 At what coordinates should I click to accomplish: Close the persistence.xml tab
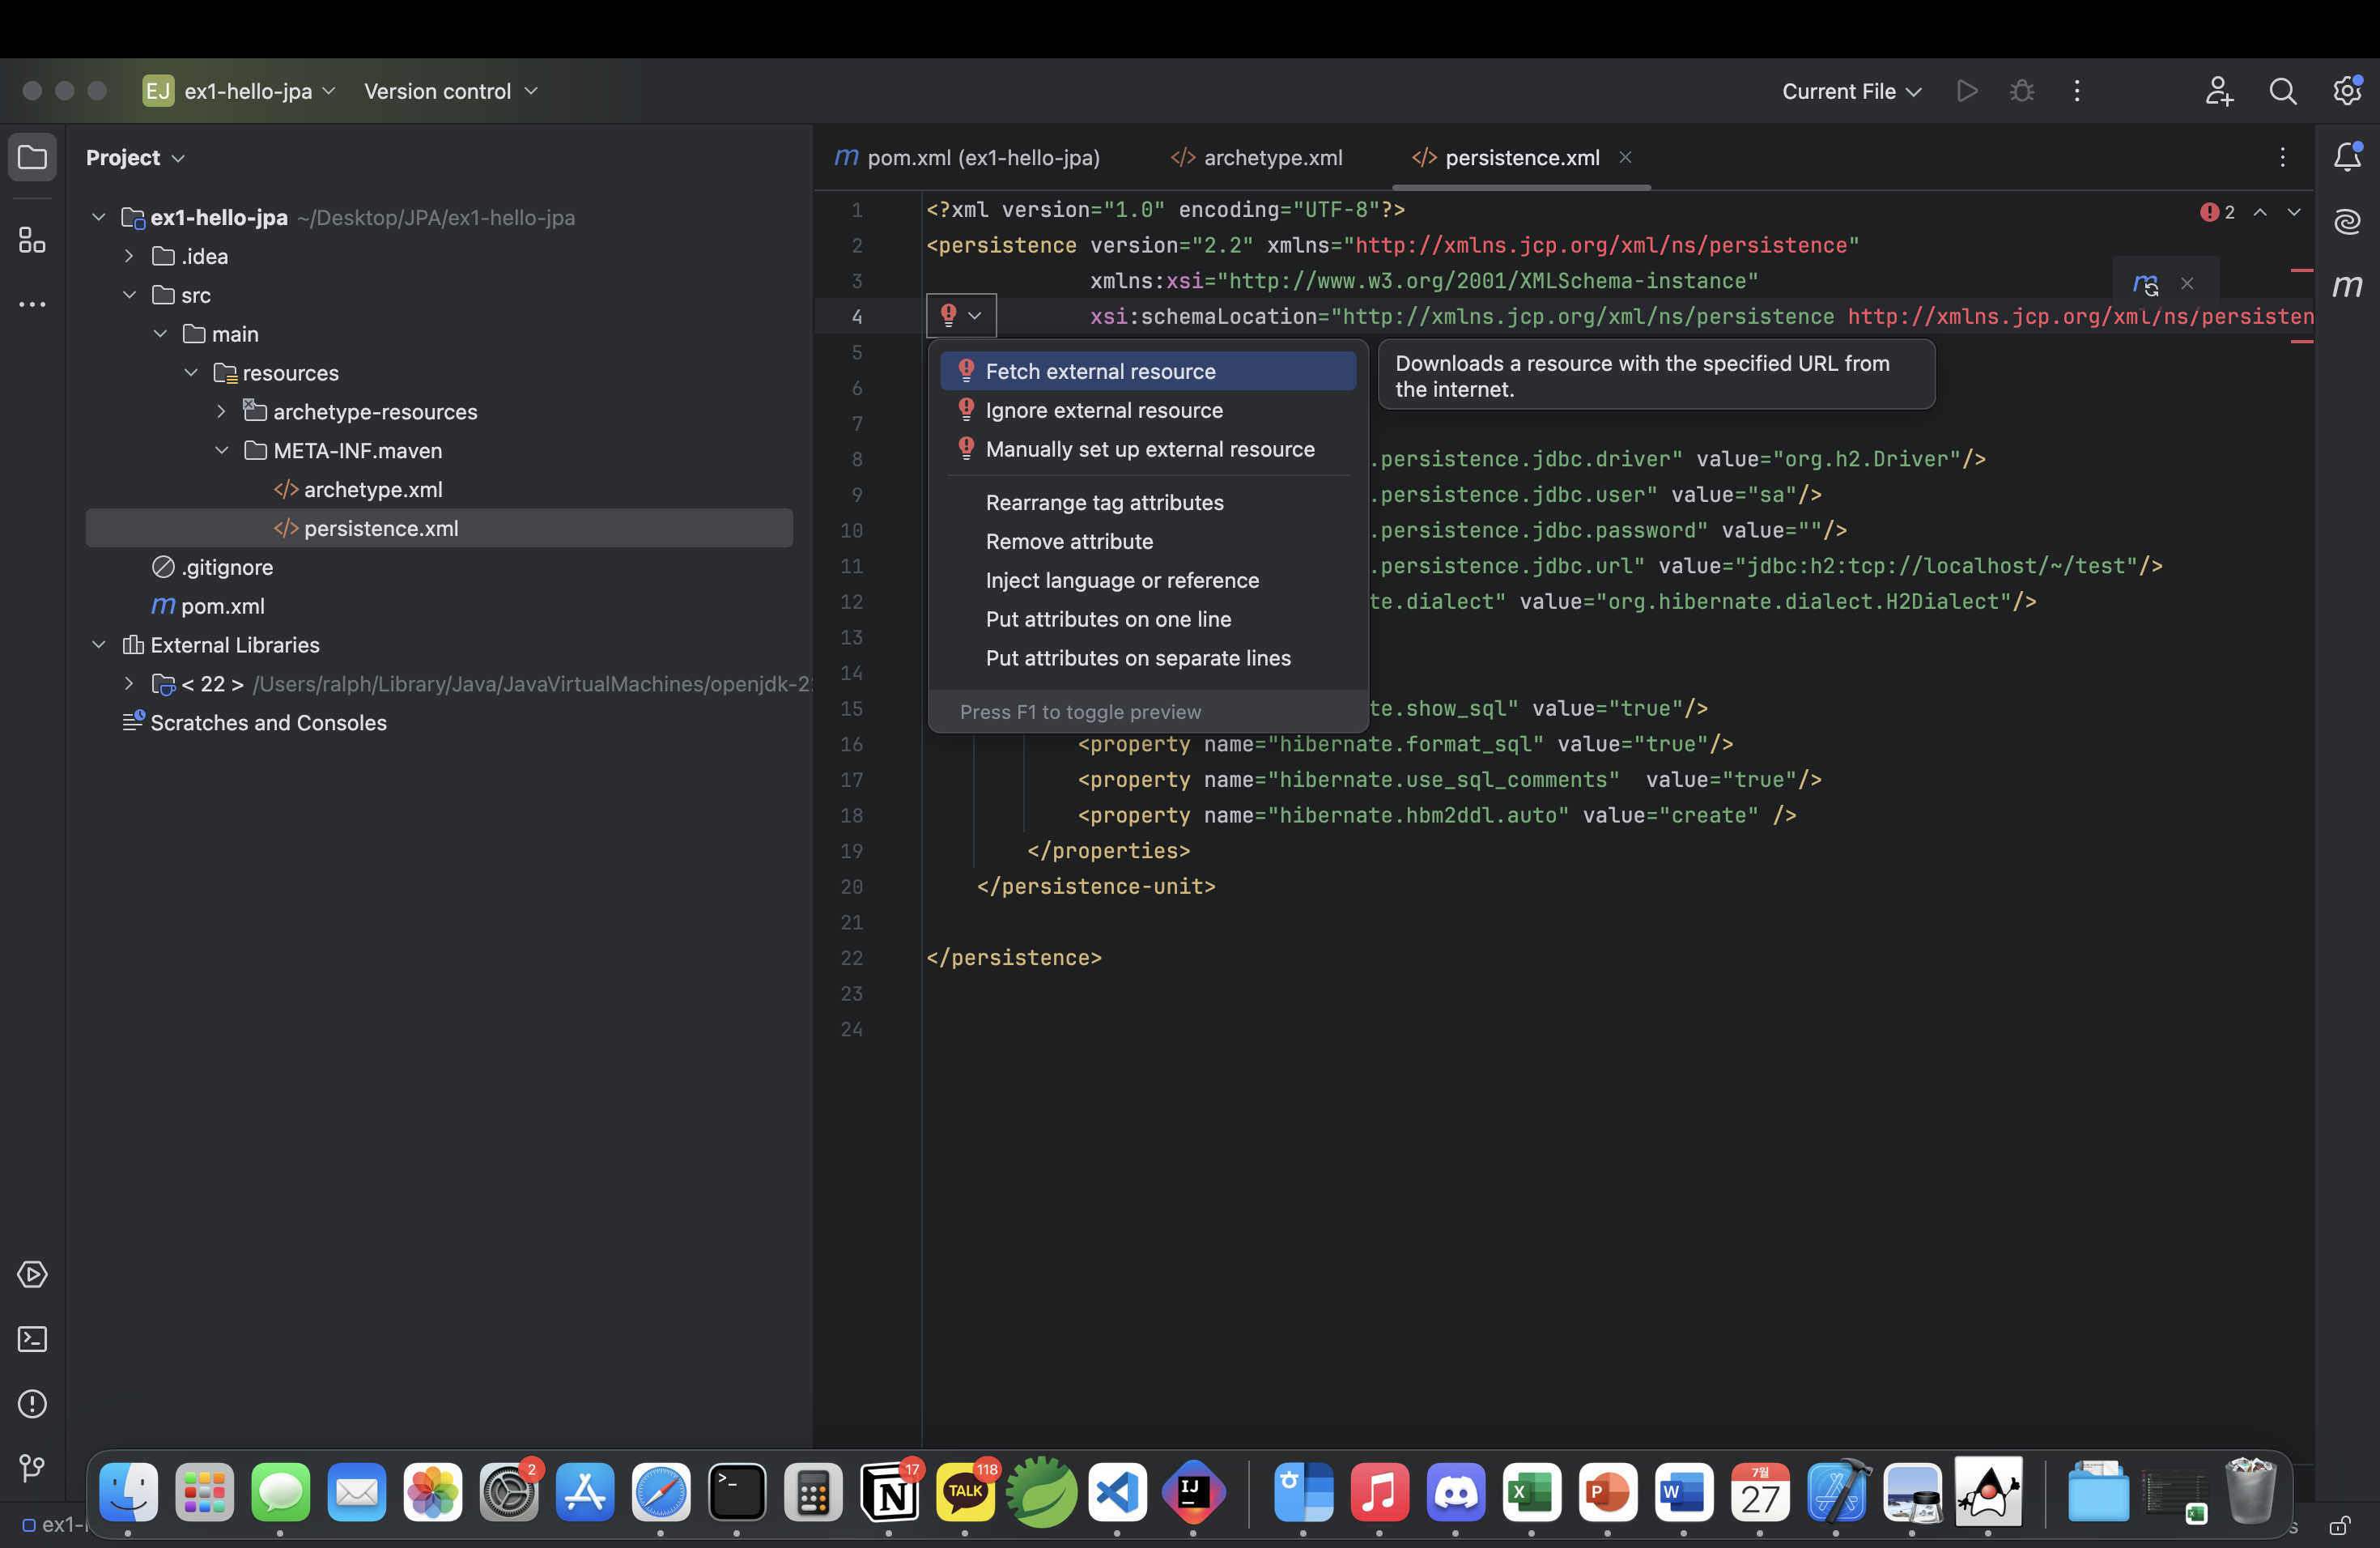pyautogui.click(x=1626, y=157)
